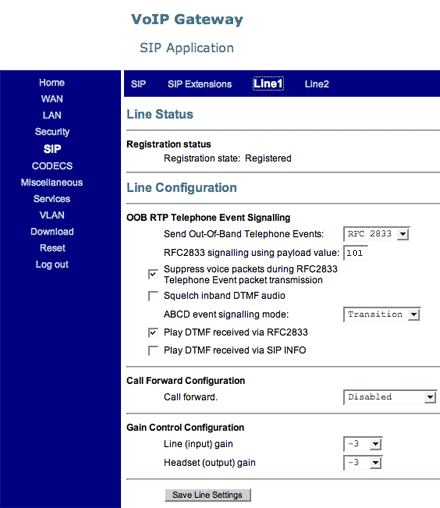Screen dimensions: 440x508
Task: Toggle Suppress voice packets during RFC2833 checkbox
Action: point(153,274)
